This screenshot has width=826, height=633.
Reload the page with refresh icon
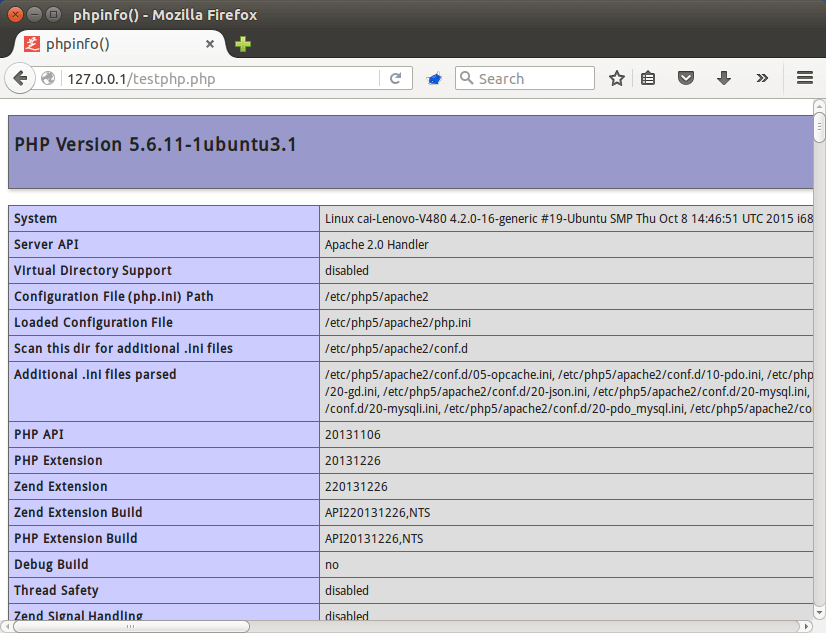(396, 78)
